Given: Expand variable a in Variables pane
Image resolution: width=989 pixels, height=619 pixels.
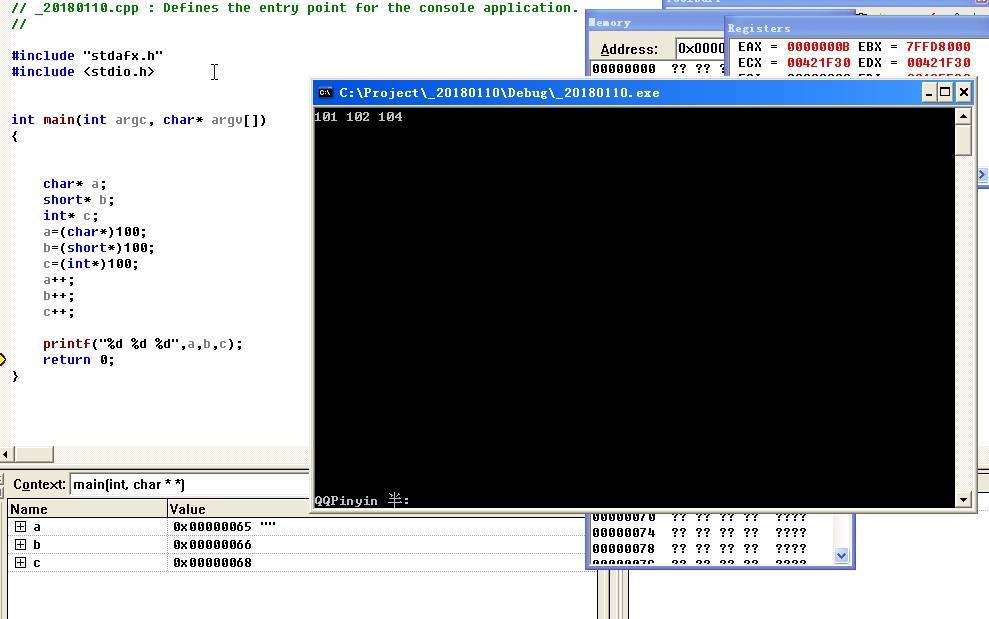Looking at the screenshot, I should (x=20, y=527).
